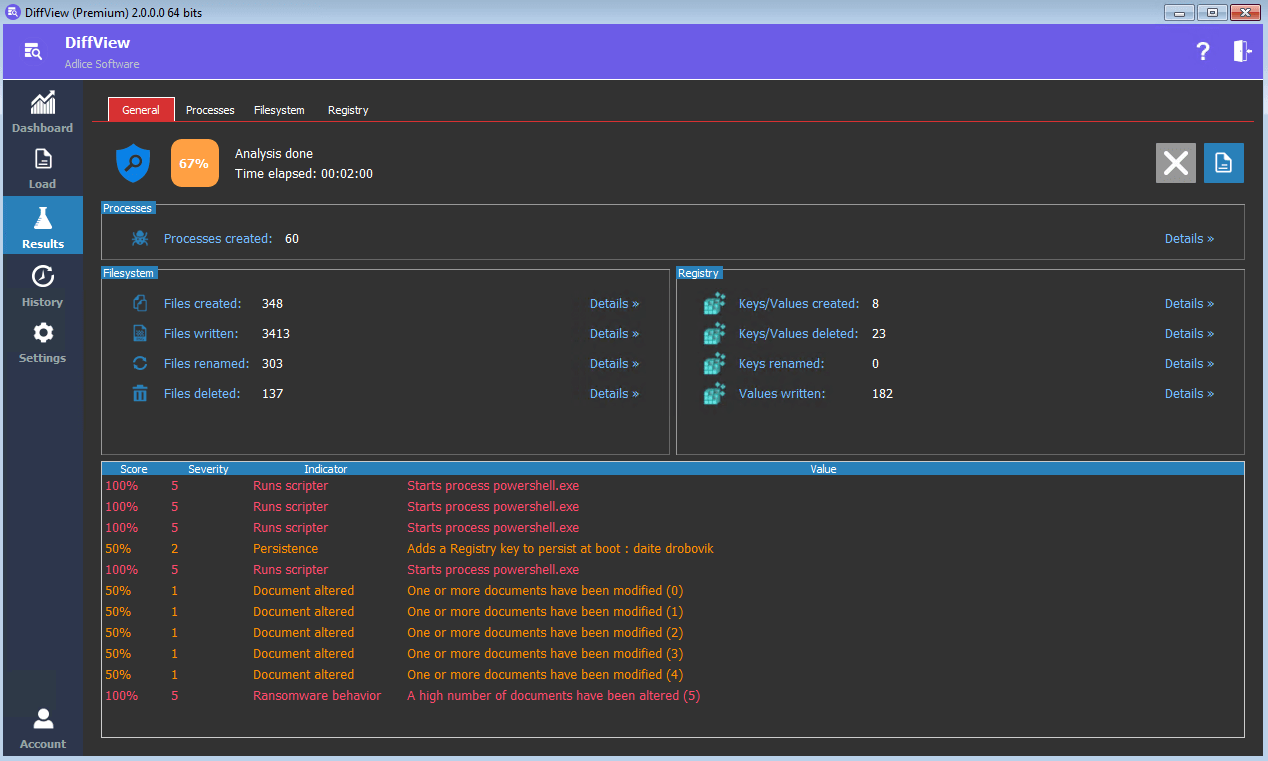Screen dimensions: 1268x761
Task: Expand Details for Files deleted
Action: coord(614,394)
